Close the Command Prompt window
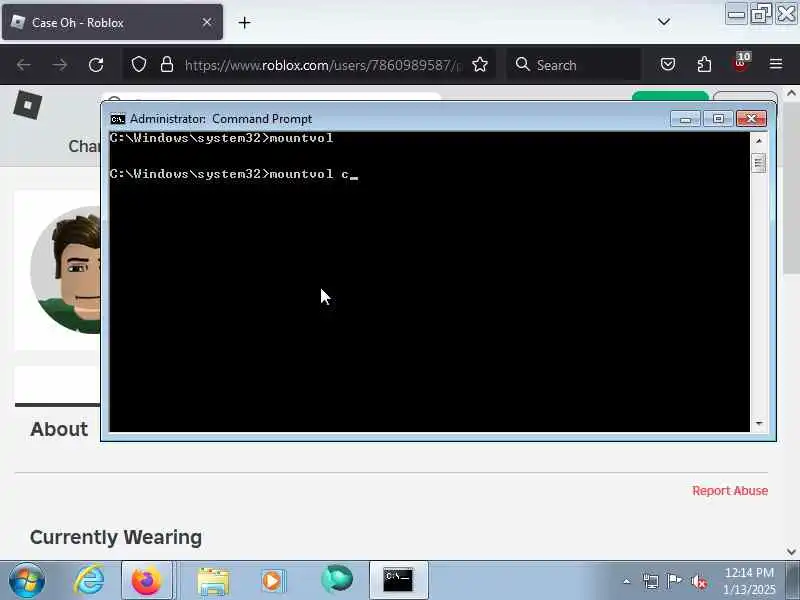800x600 pixels. (x=751, y=119)
